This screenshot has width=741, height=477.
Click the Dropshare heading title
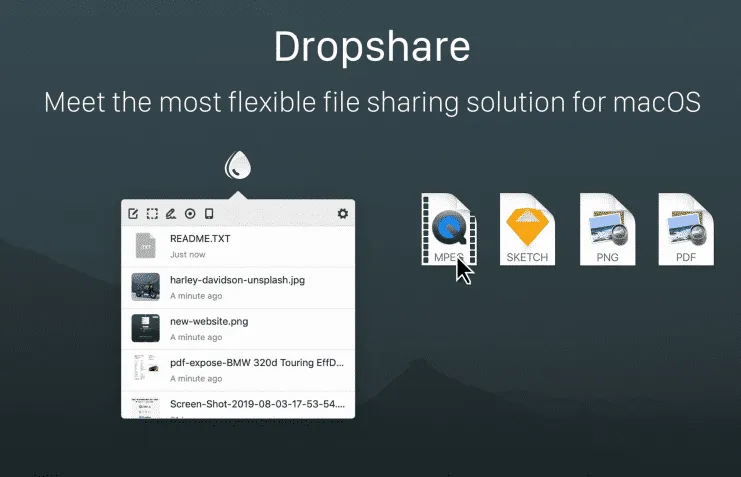coord(372,47)
